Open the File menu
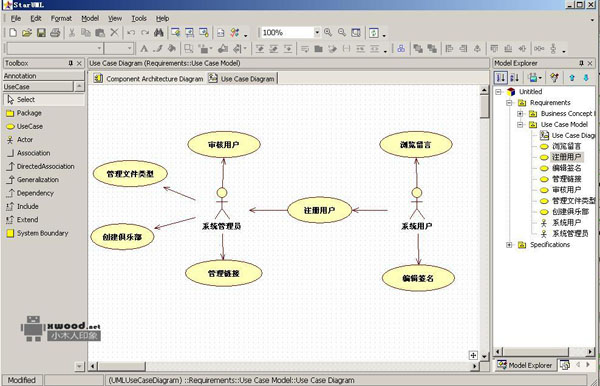The width and height of the screenshot is (600, 386). [x=16, y=18]
